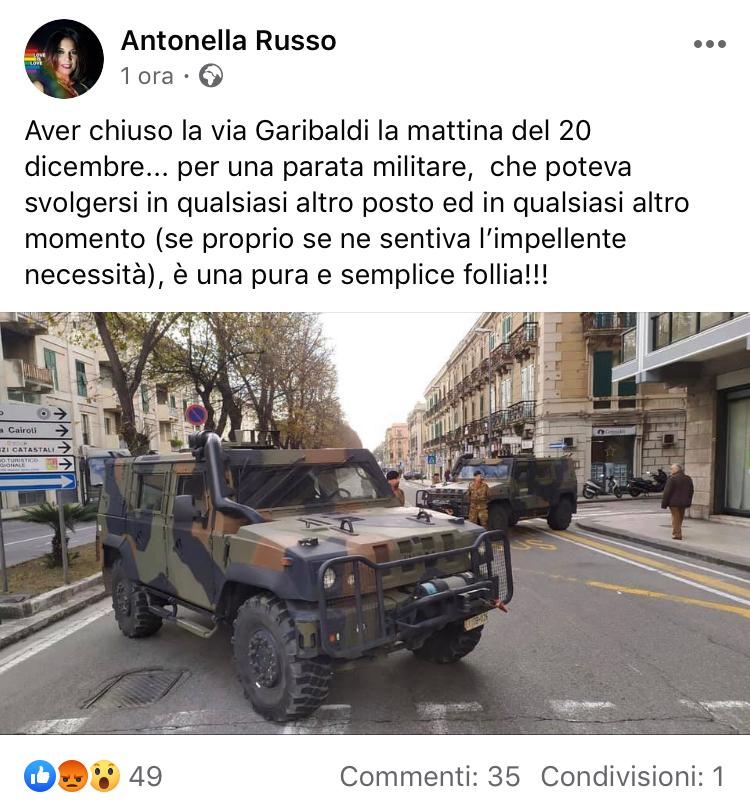The height and width of the screenshot is (808, 750).
Task: Click the angry face reaction icon
Action: pos(72,776)
